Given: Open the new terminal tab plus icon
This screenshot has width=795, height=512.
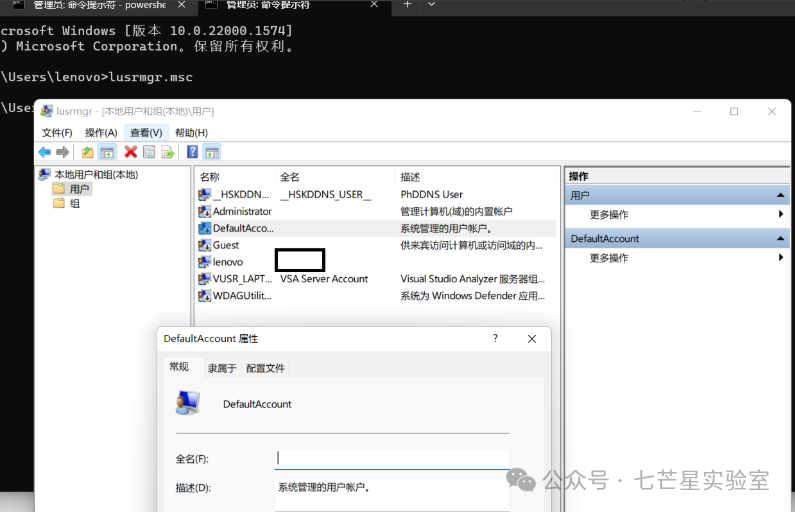Looking at the screenshot, I should (407, 4).
